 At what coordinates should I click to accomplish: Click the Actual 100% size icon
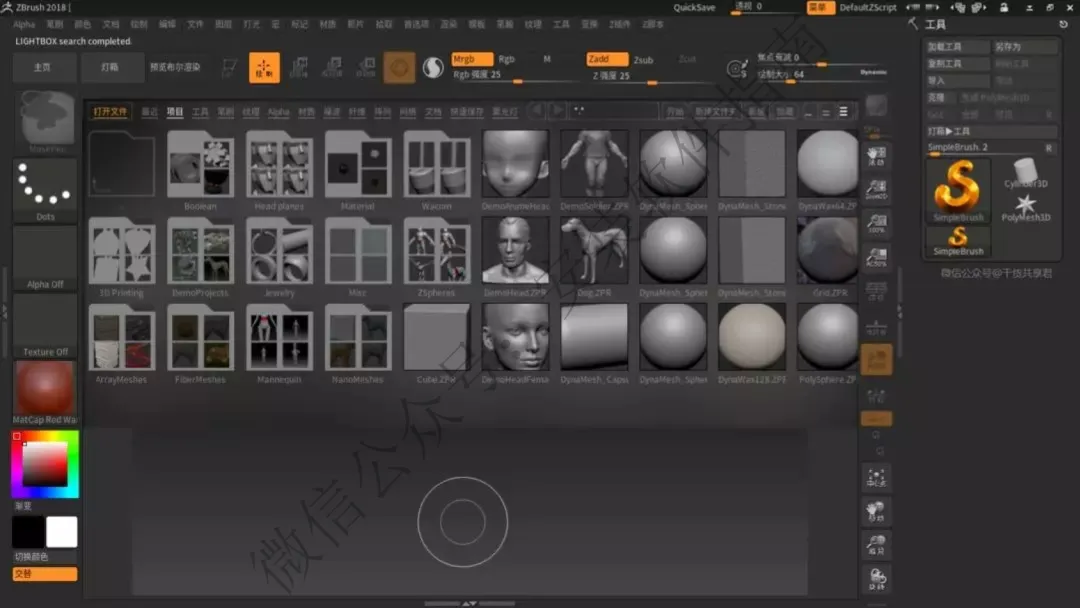[x=876, y=224]
